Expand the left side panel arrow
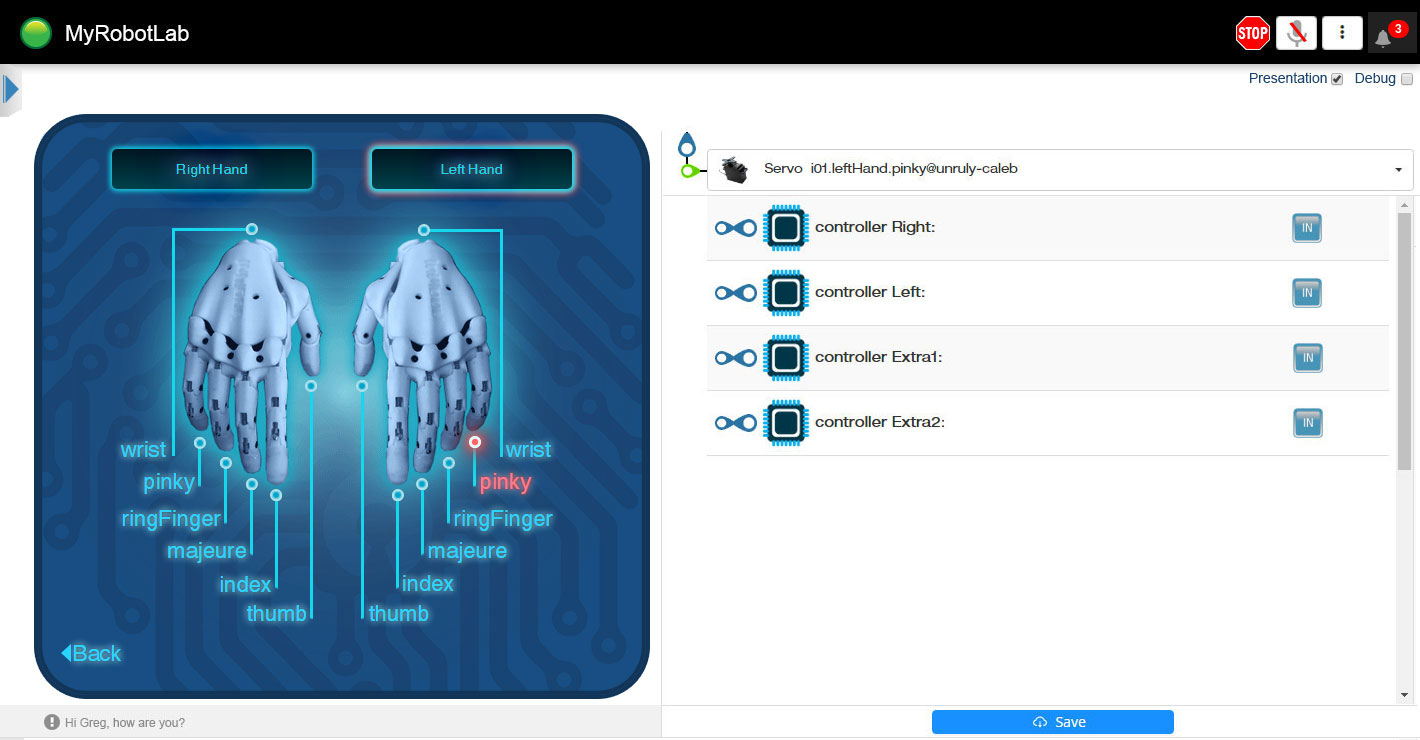The image size is (1420, 740). pyautogui.click(x=11, y=90)
